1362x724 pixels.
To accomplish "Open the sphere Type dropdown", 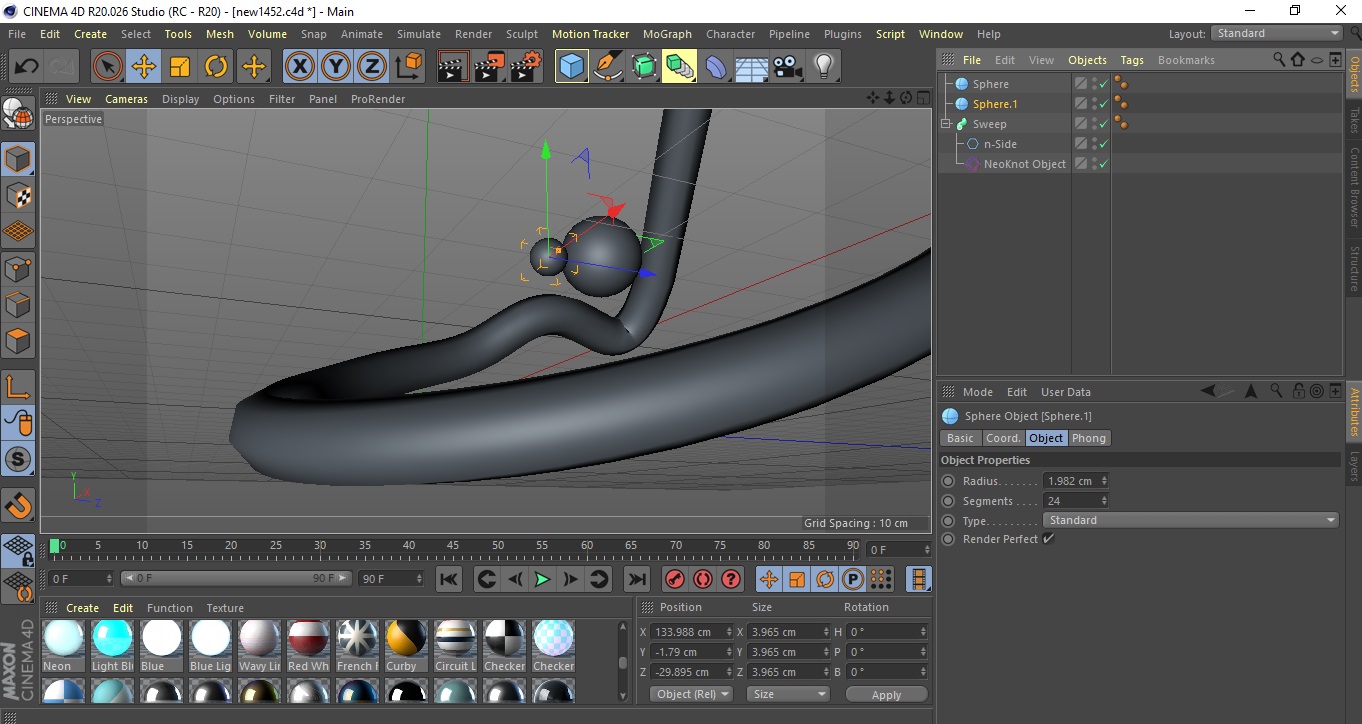I will 1190,520.
